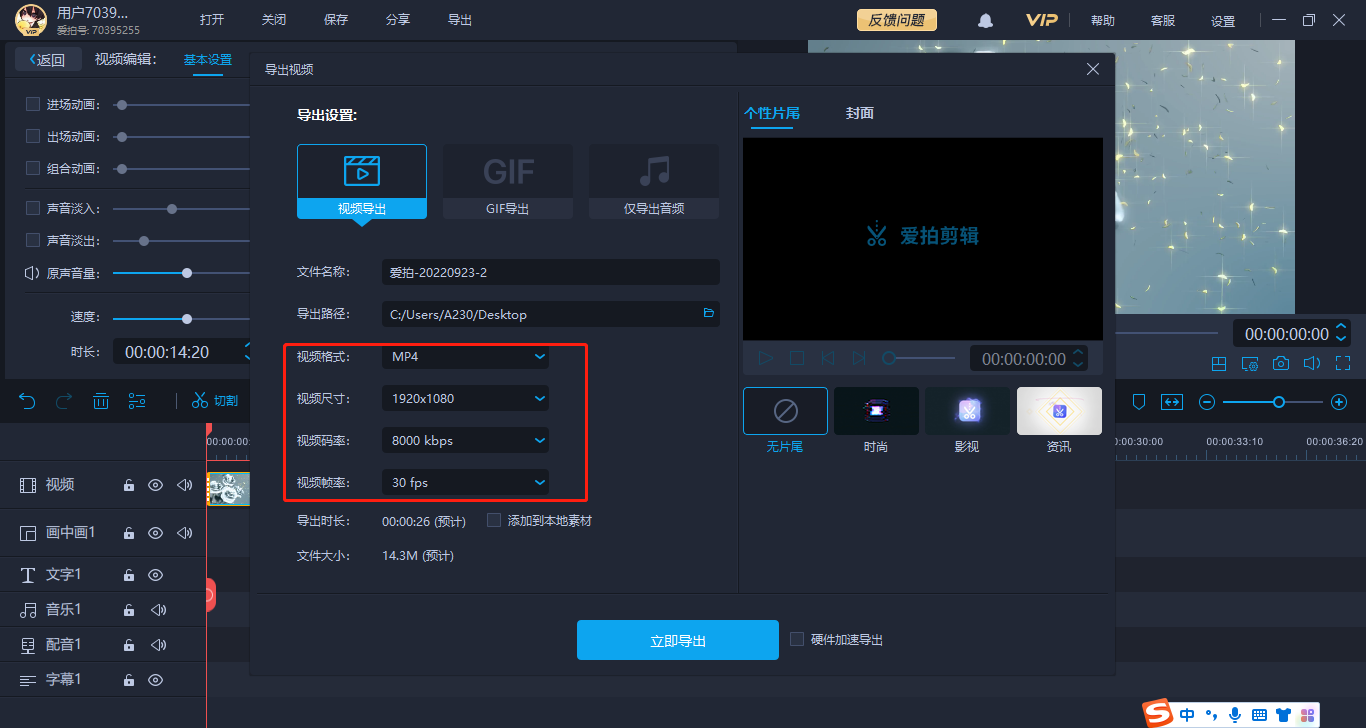Image resolution: width=1366 pixels, height=728 pixels.
Task: Click the 反馈问题 feedback button
Action: pyautogui.click(x=896, y=20)
